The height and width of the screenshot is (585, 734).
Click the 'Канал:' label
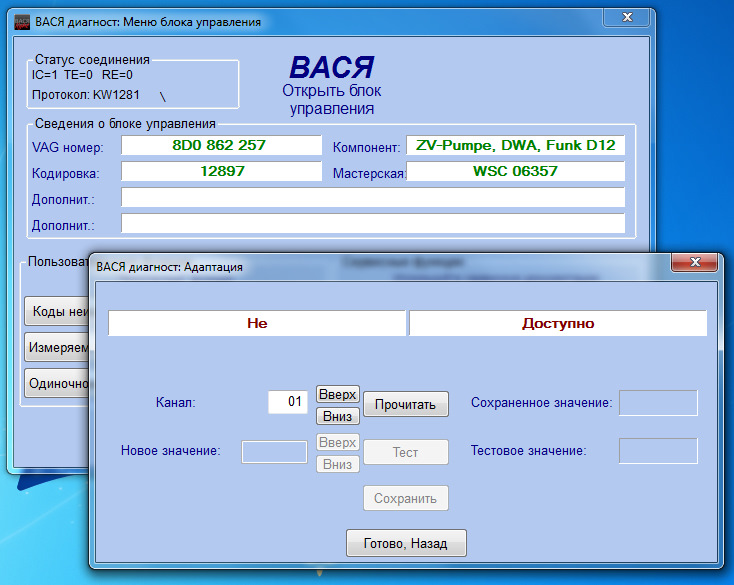[176, 402]
